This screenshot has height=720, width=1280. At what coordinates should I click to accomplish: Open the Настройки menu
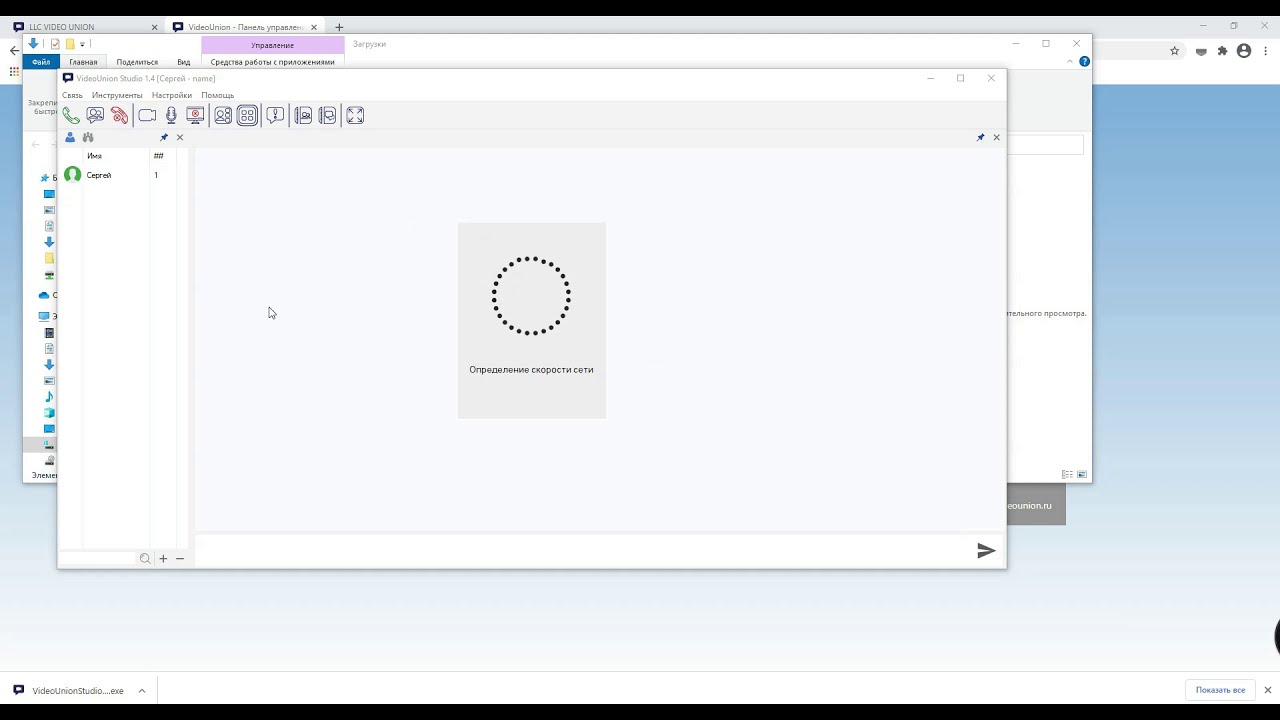(x=171, y=95)
